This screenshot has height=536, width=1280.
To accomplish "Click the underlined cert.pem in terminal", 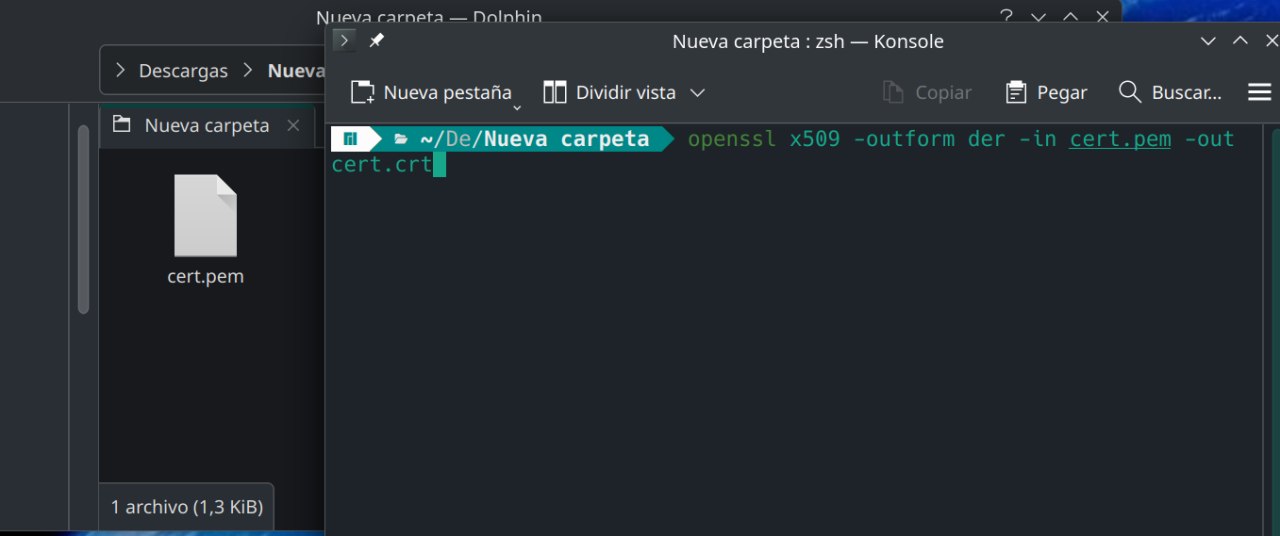I will pyautogui.click(x=1120, y=139).
